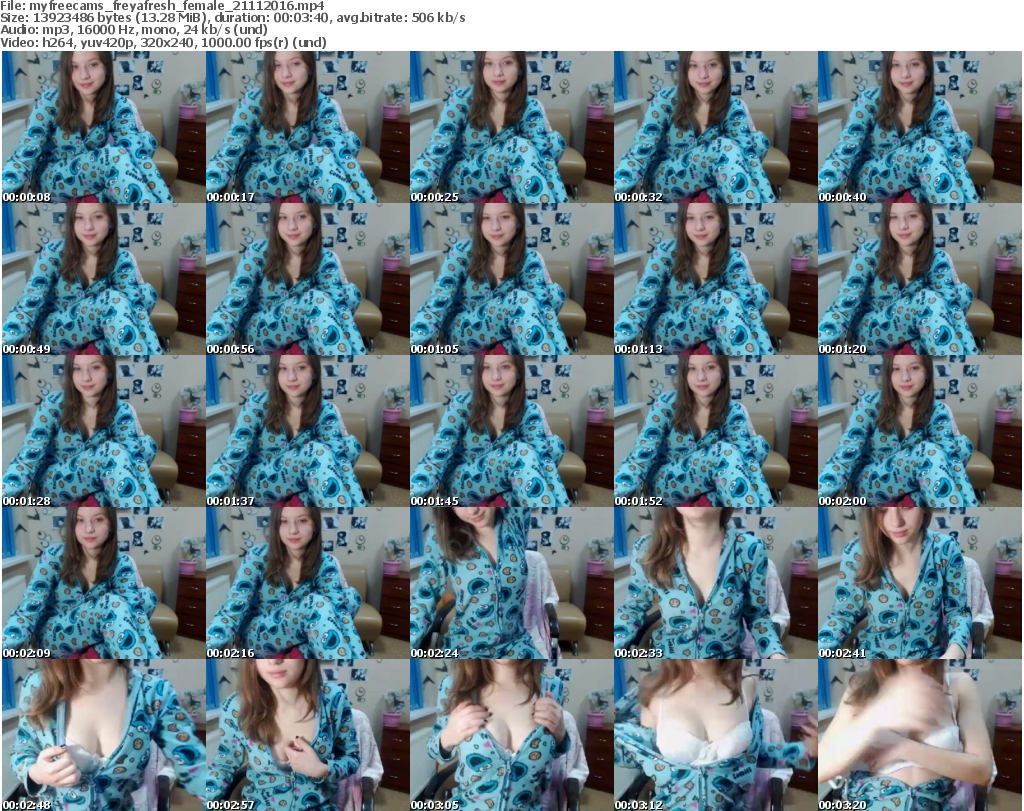Click the 00:02:41 timestamp label
The image size is (1024, 811).
pyautogui.click(x=843, y=653)
